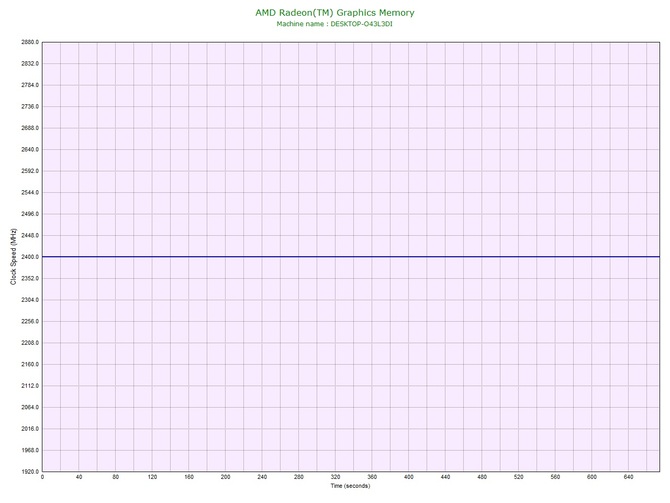The width and height of the screenshot is (670, 503).
Task: Click the 2256.0 y-axis value
Action: (x=30, y=321)
